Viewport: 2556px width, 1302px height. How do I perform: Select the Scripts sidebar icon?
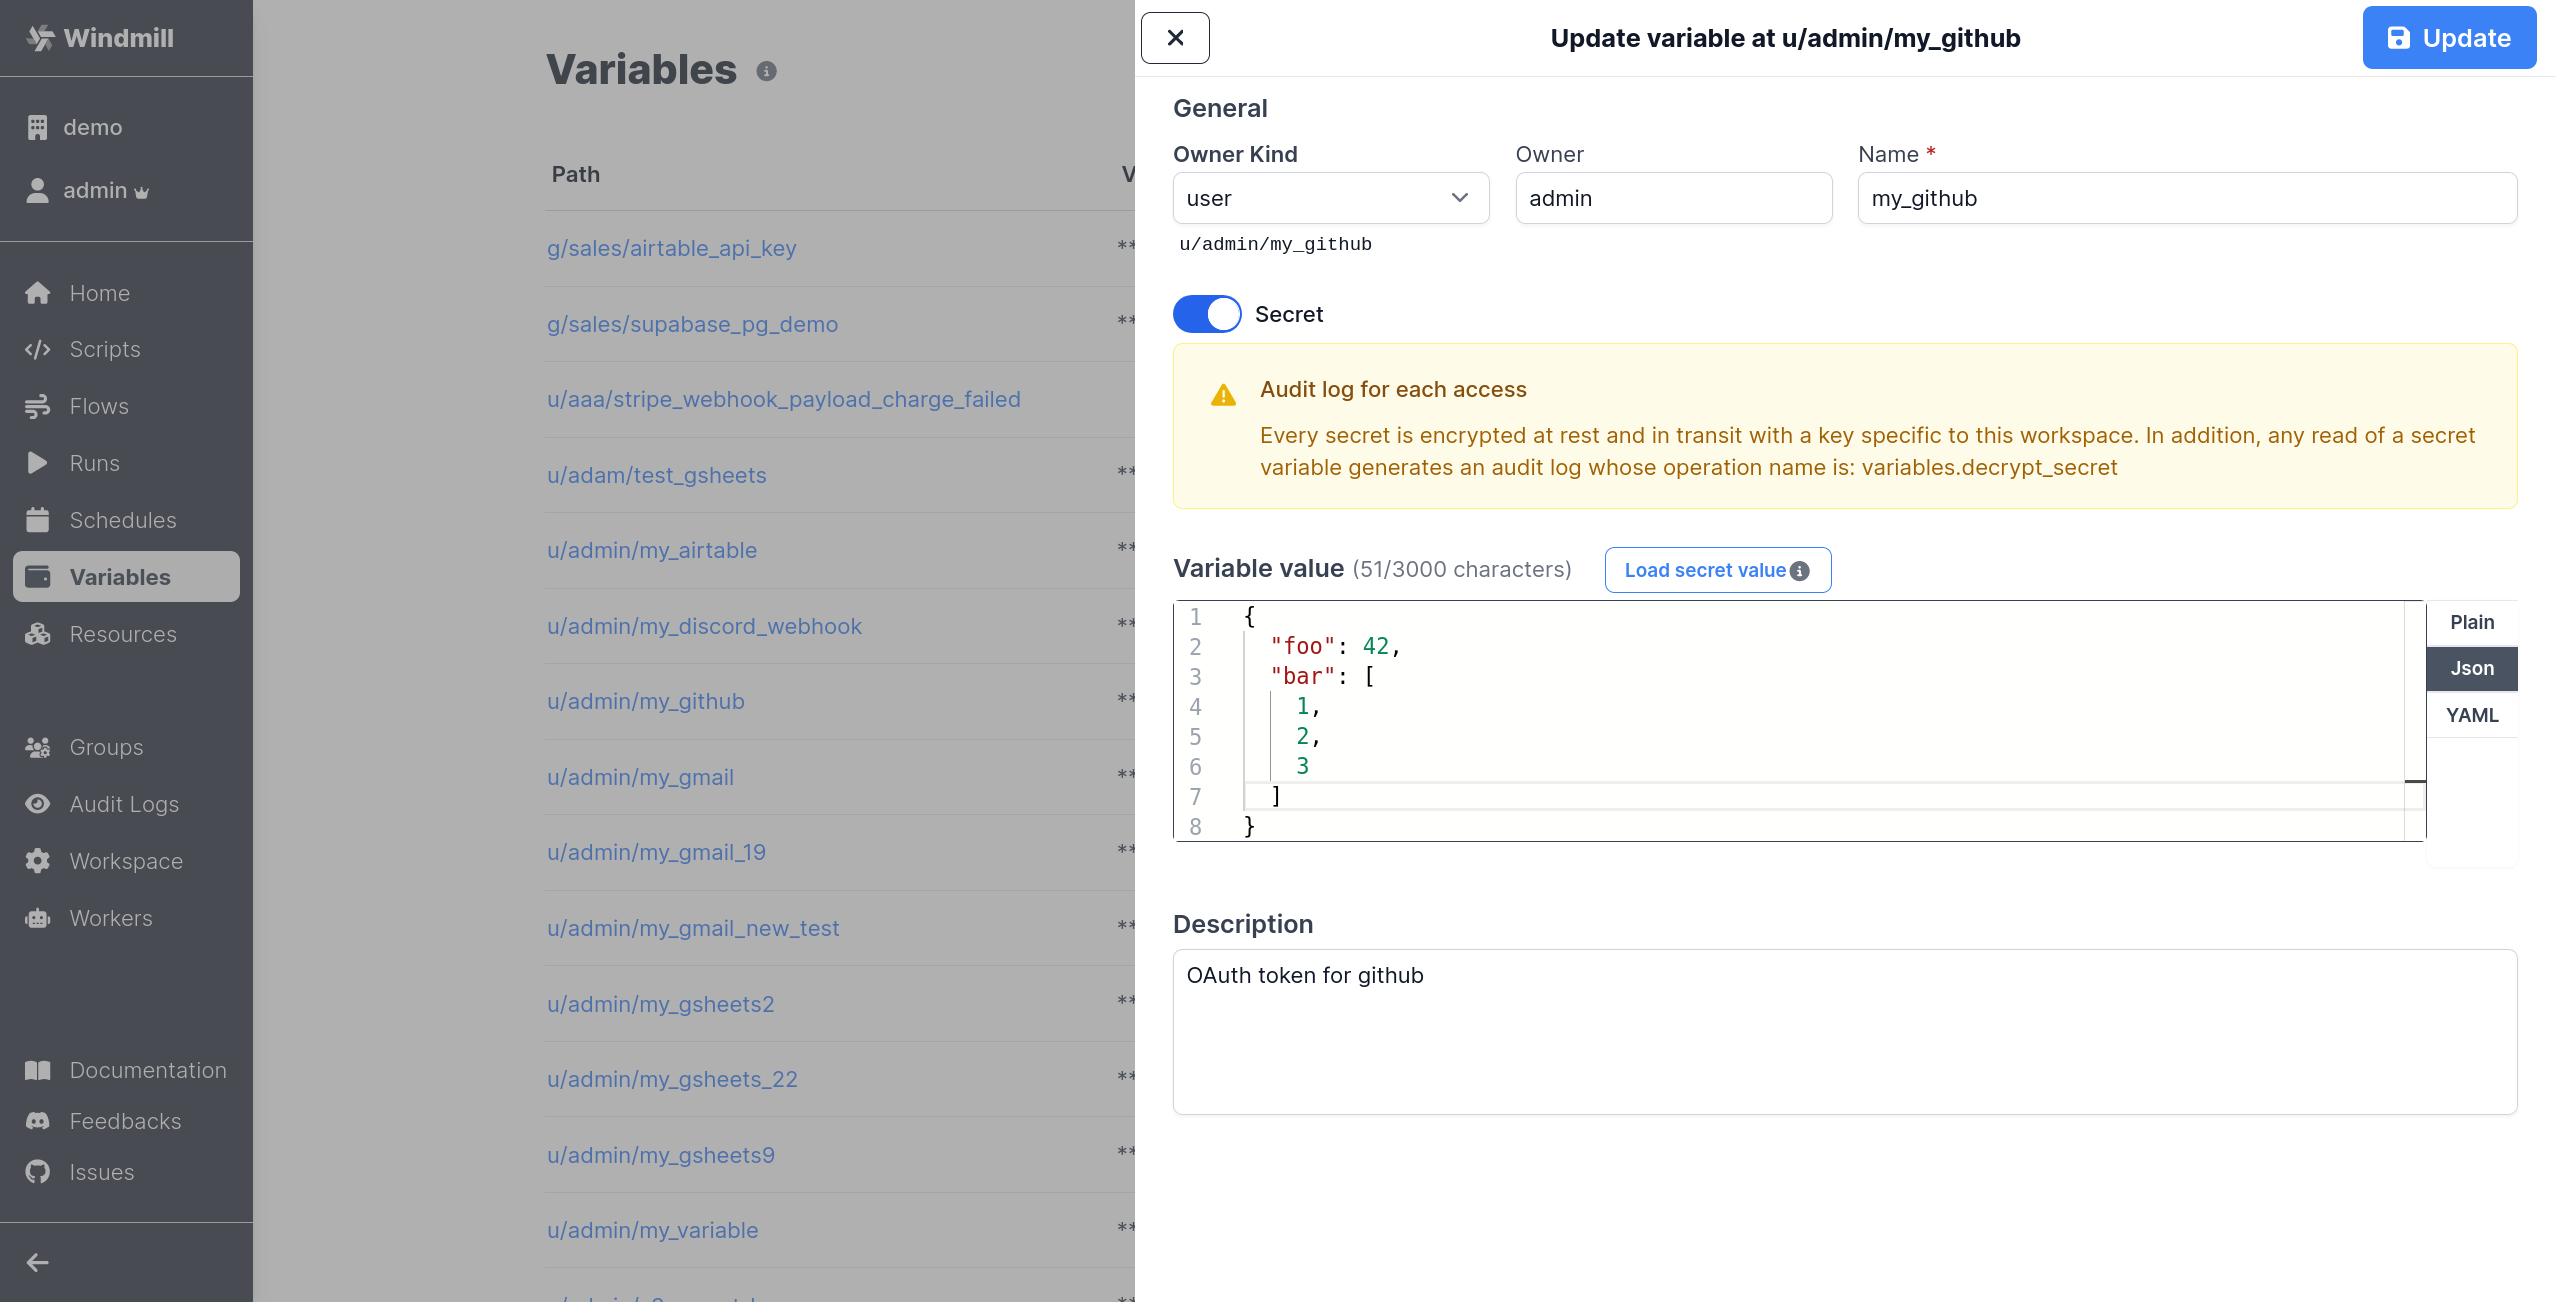[38, 349]
